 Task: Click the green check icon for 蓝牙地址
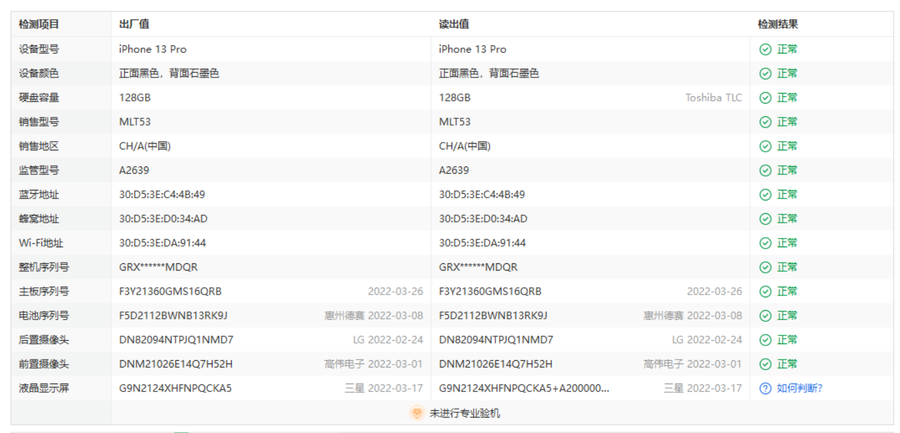(x=765, y=195)
